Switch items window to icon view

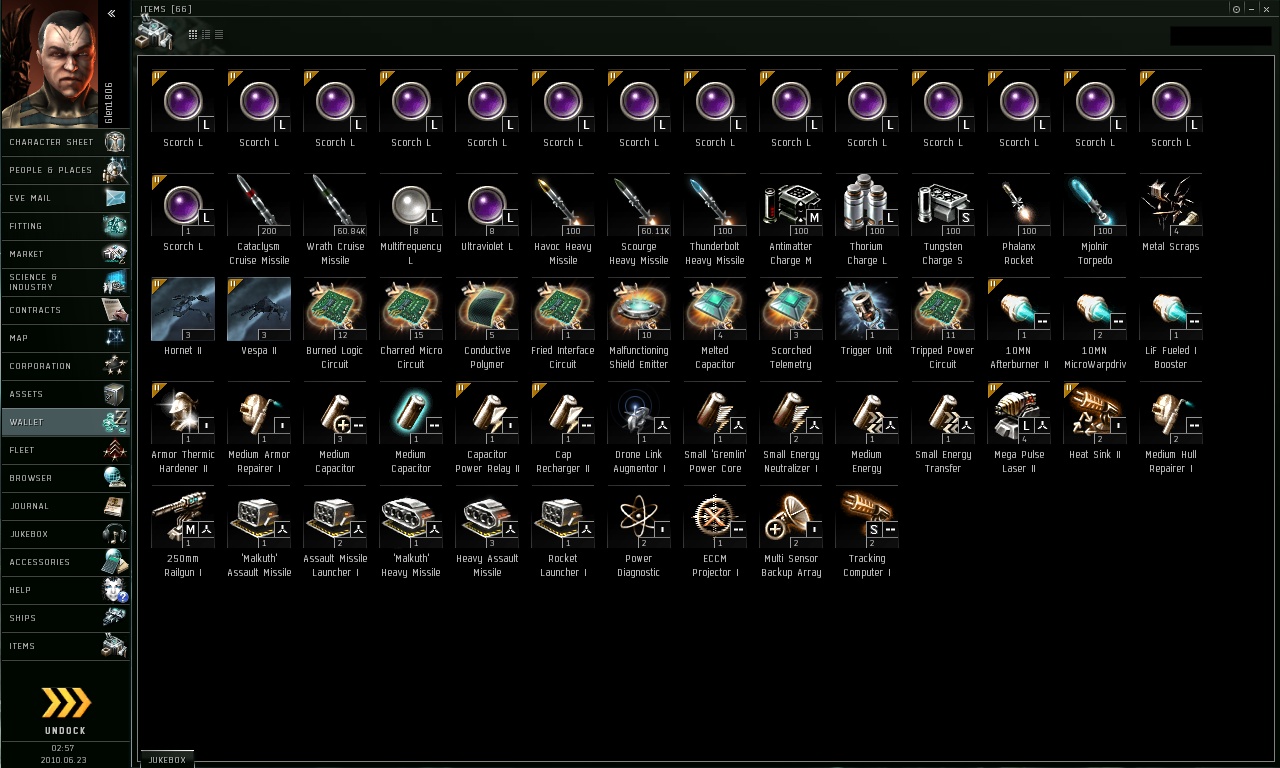coord(193,35)
